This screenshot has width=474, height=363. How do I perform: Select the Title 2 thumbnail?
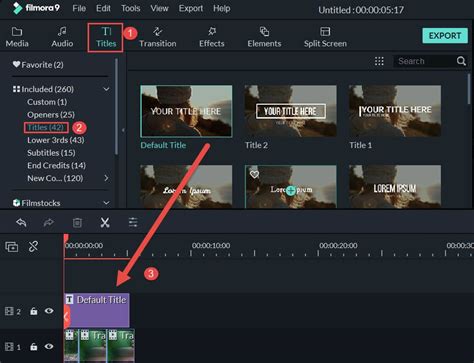(x=290, y=111)
